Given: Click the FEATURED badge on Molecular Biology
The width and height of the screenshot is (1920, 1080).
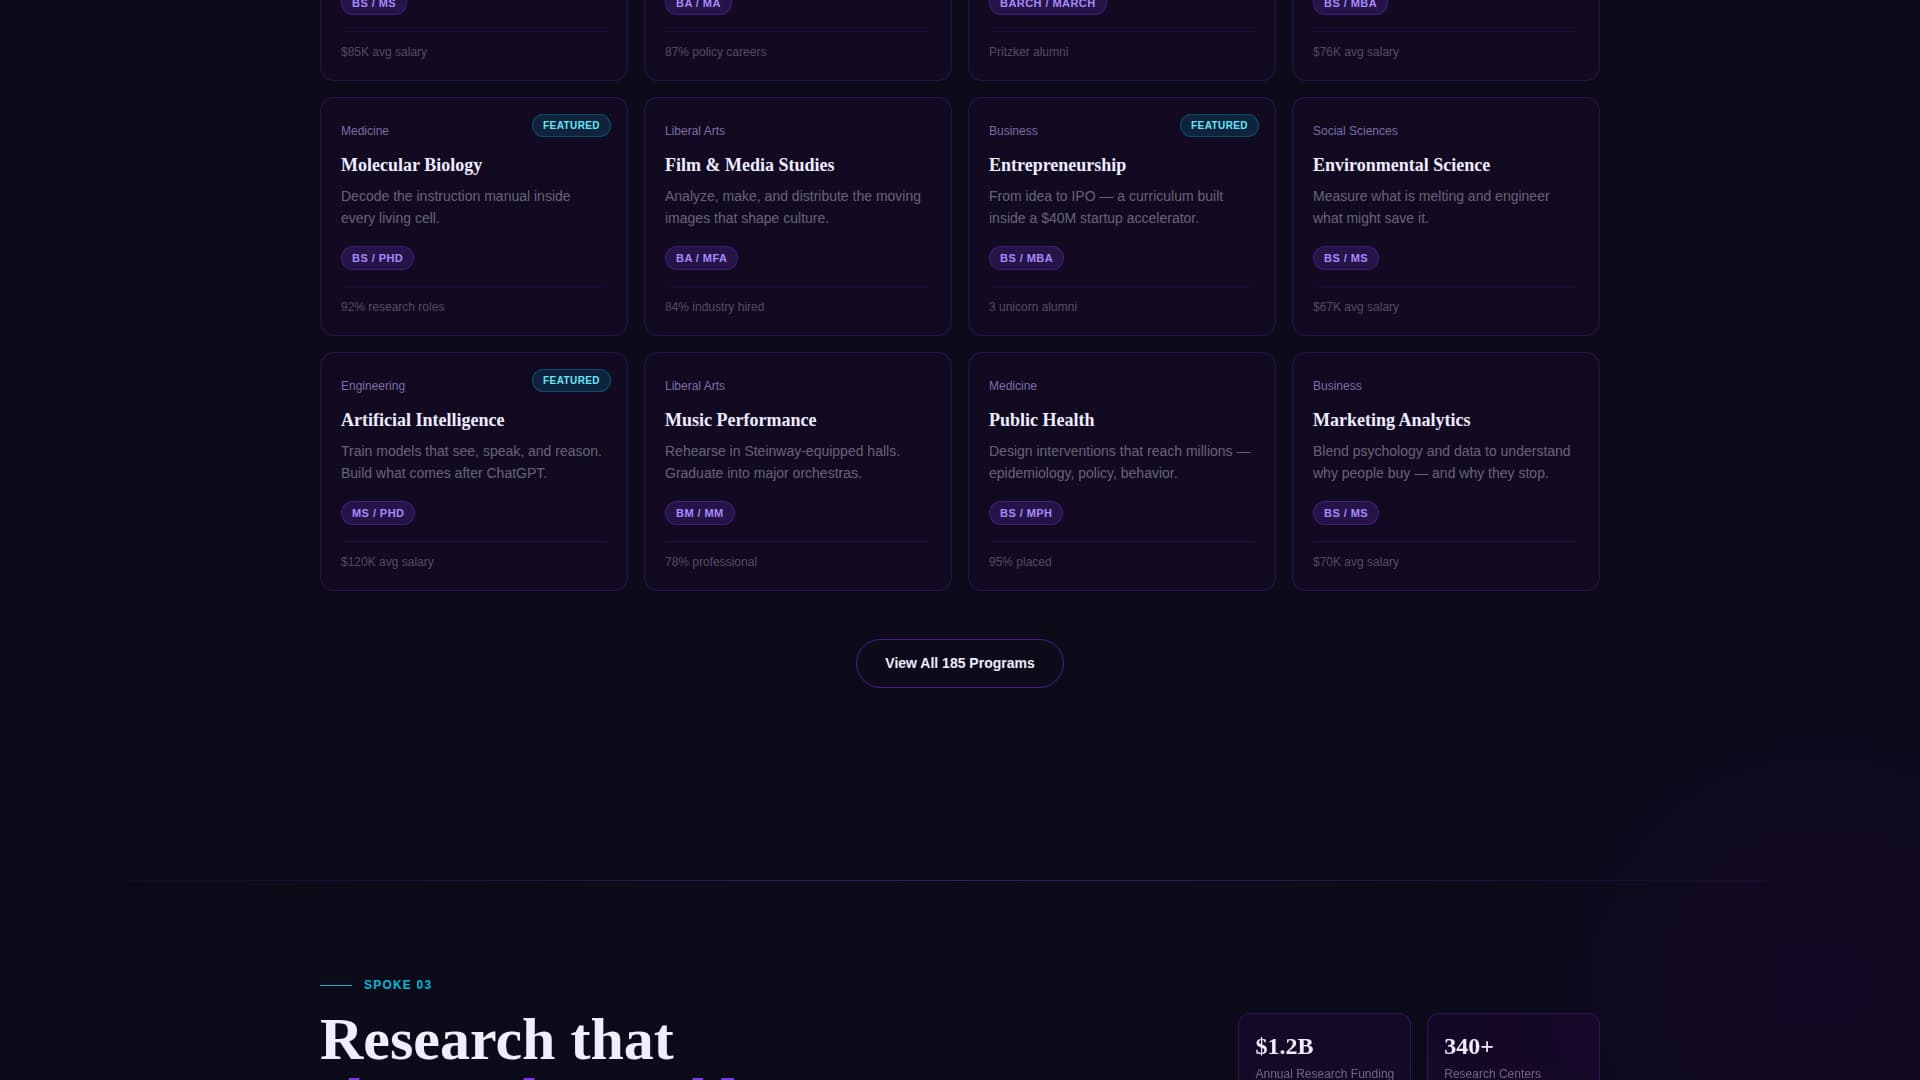Looking at the screenshot, I should point(571,125).
